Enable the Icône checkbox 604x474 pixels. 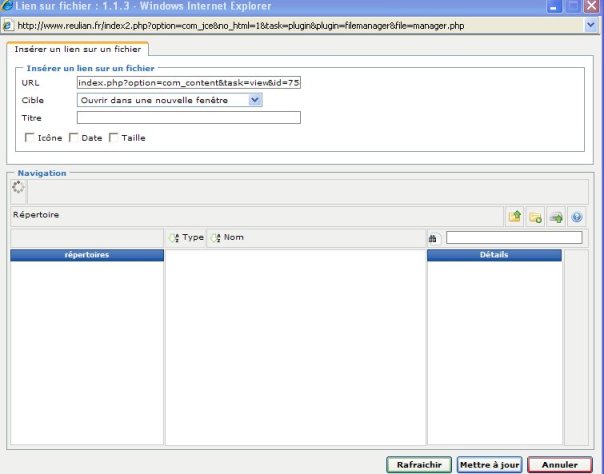tap(29, 137)
